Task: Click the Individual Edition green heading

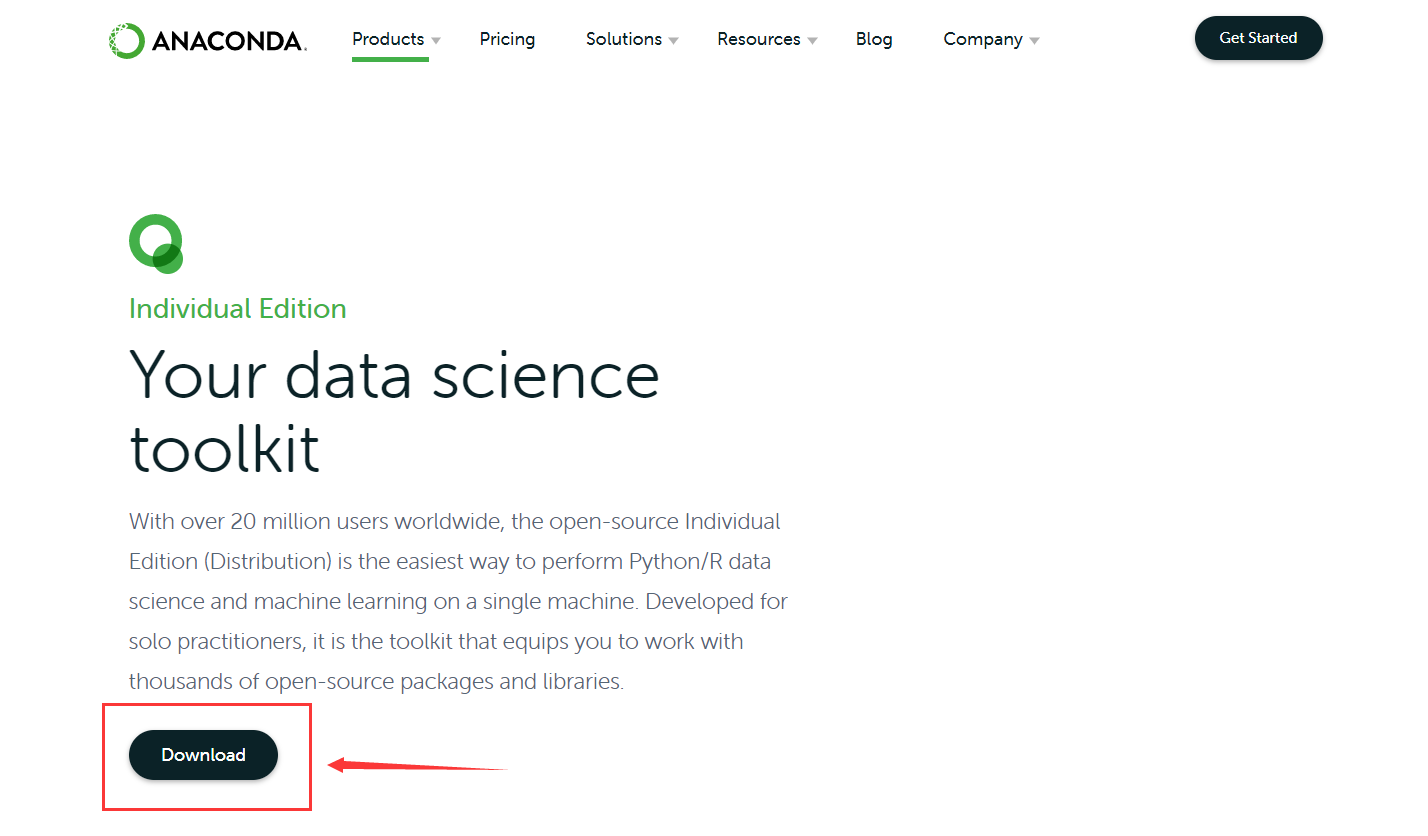Action: [238, 308]
